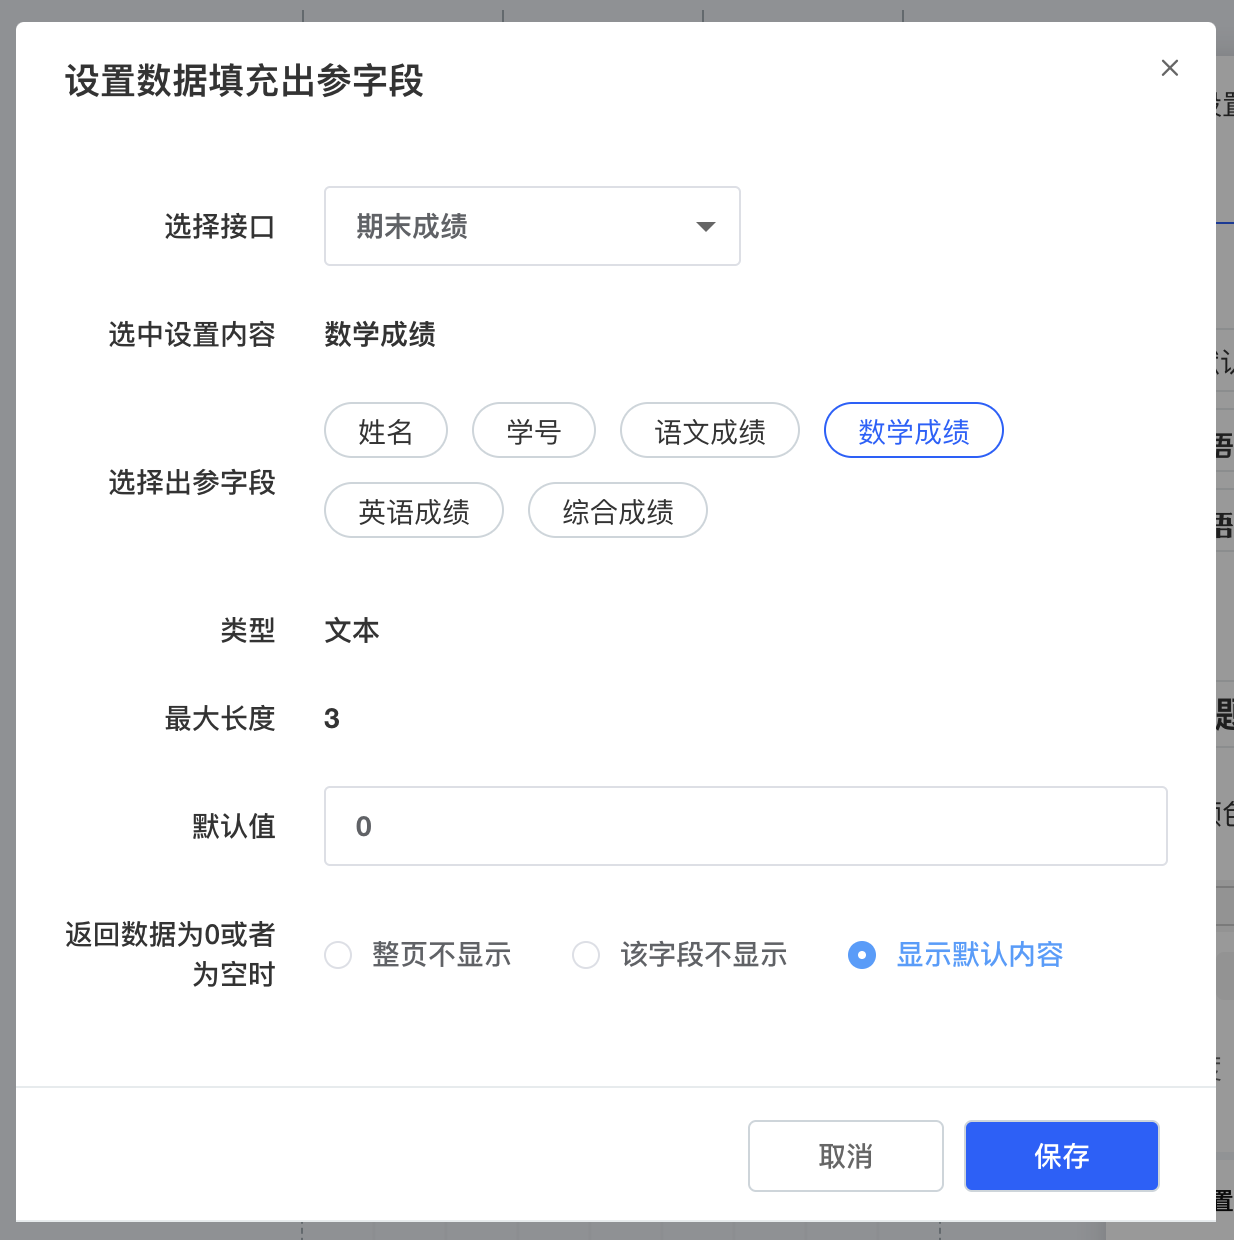Click the dialog title 设置数据填充出参字段
1234x1240 pixels.
(x=244, y=81)
